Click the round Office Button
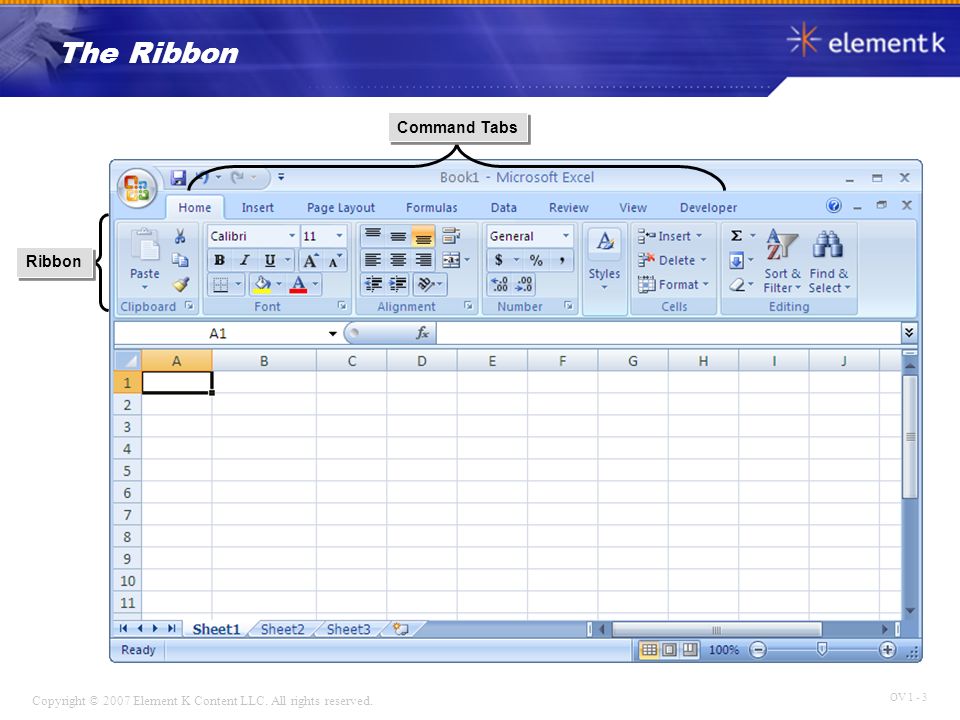Image resolution: width=960 pixels, height=720 pixels. click(137, 187)
